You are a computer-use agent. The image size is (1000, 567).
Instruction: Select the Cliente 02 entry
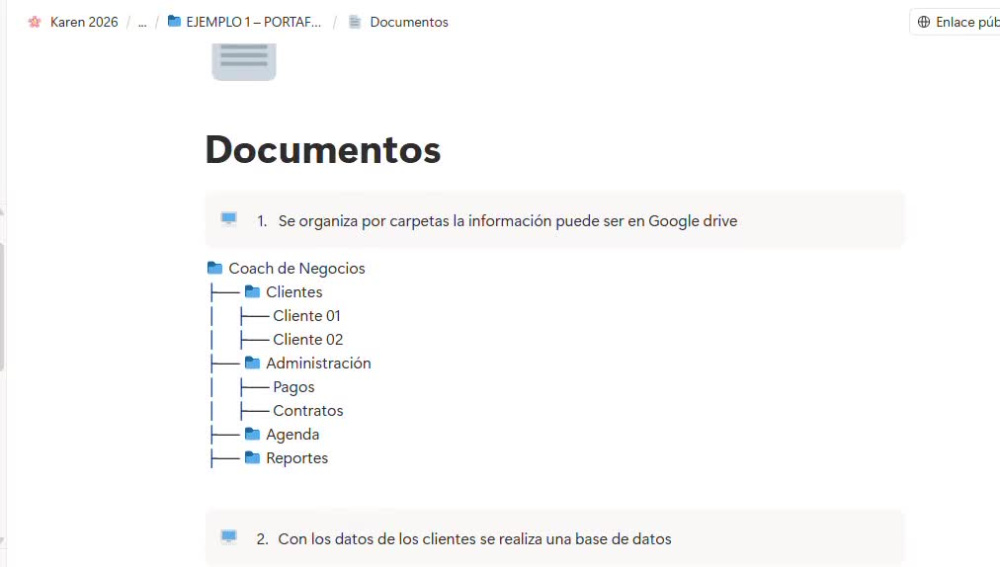point(308,339)
